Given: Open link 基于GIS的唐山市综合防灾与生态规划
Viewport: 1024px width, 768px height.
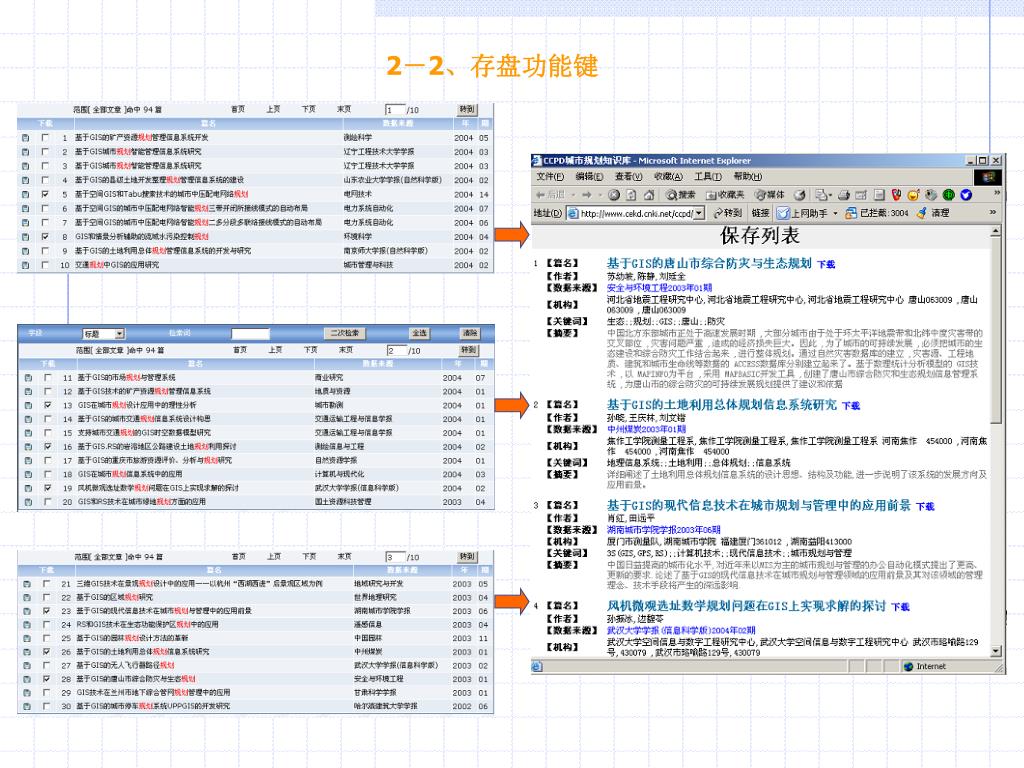Looking at the screenshot, I should coord(709,263).
